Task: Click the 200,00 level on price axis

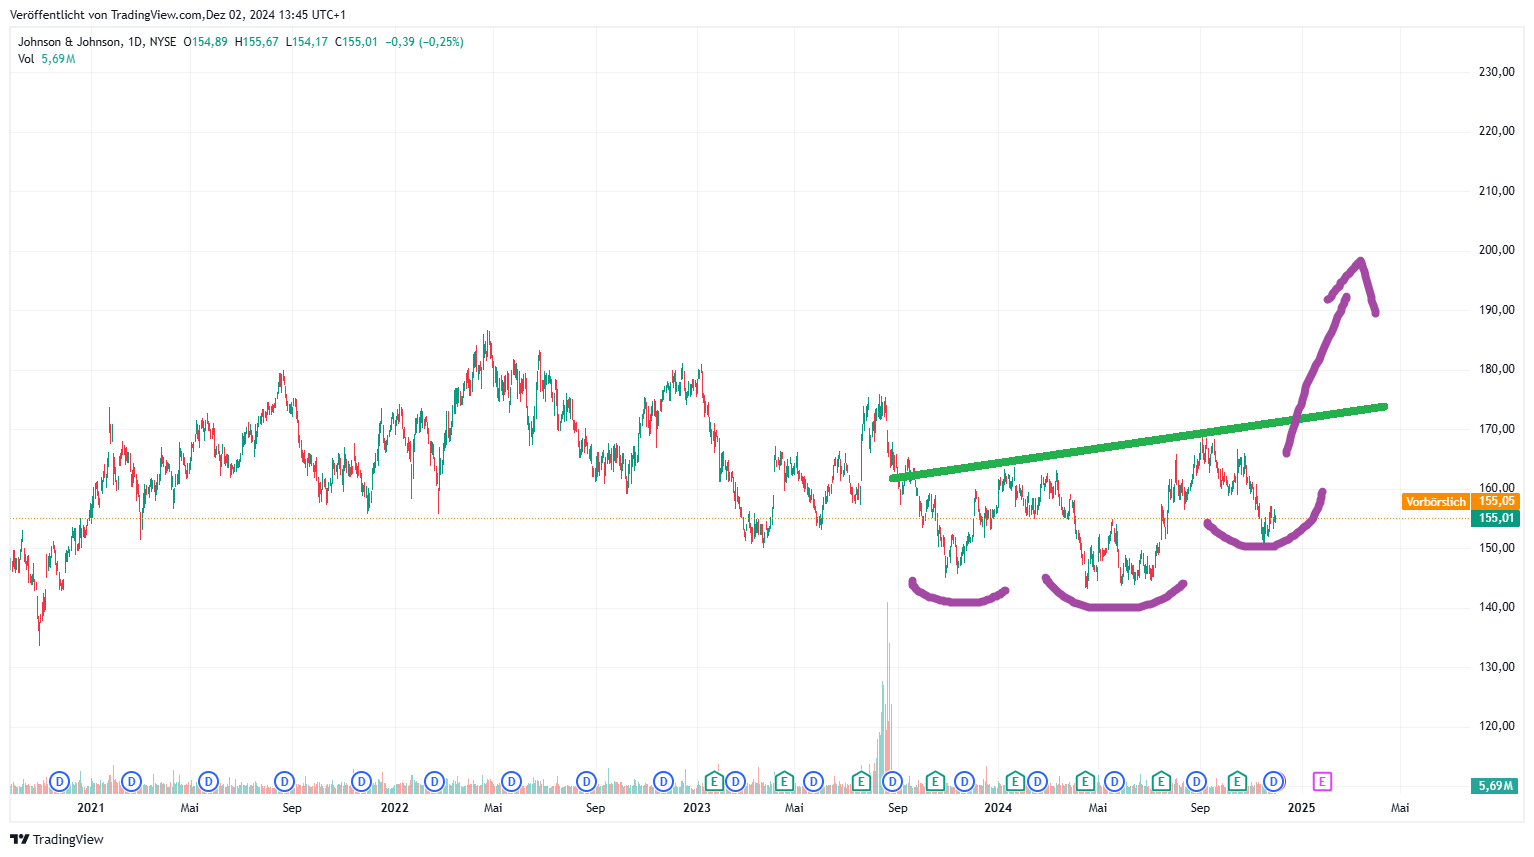Action: (x=1496, y=250)
